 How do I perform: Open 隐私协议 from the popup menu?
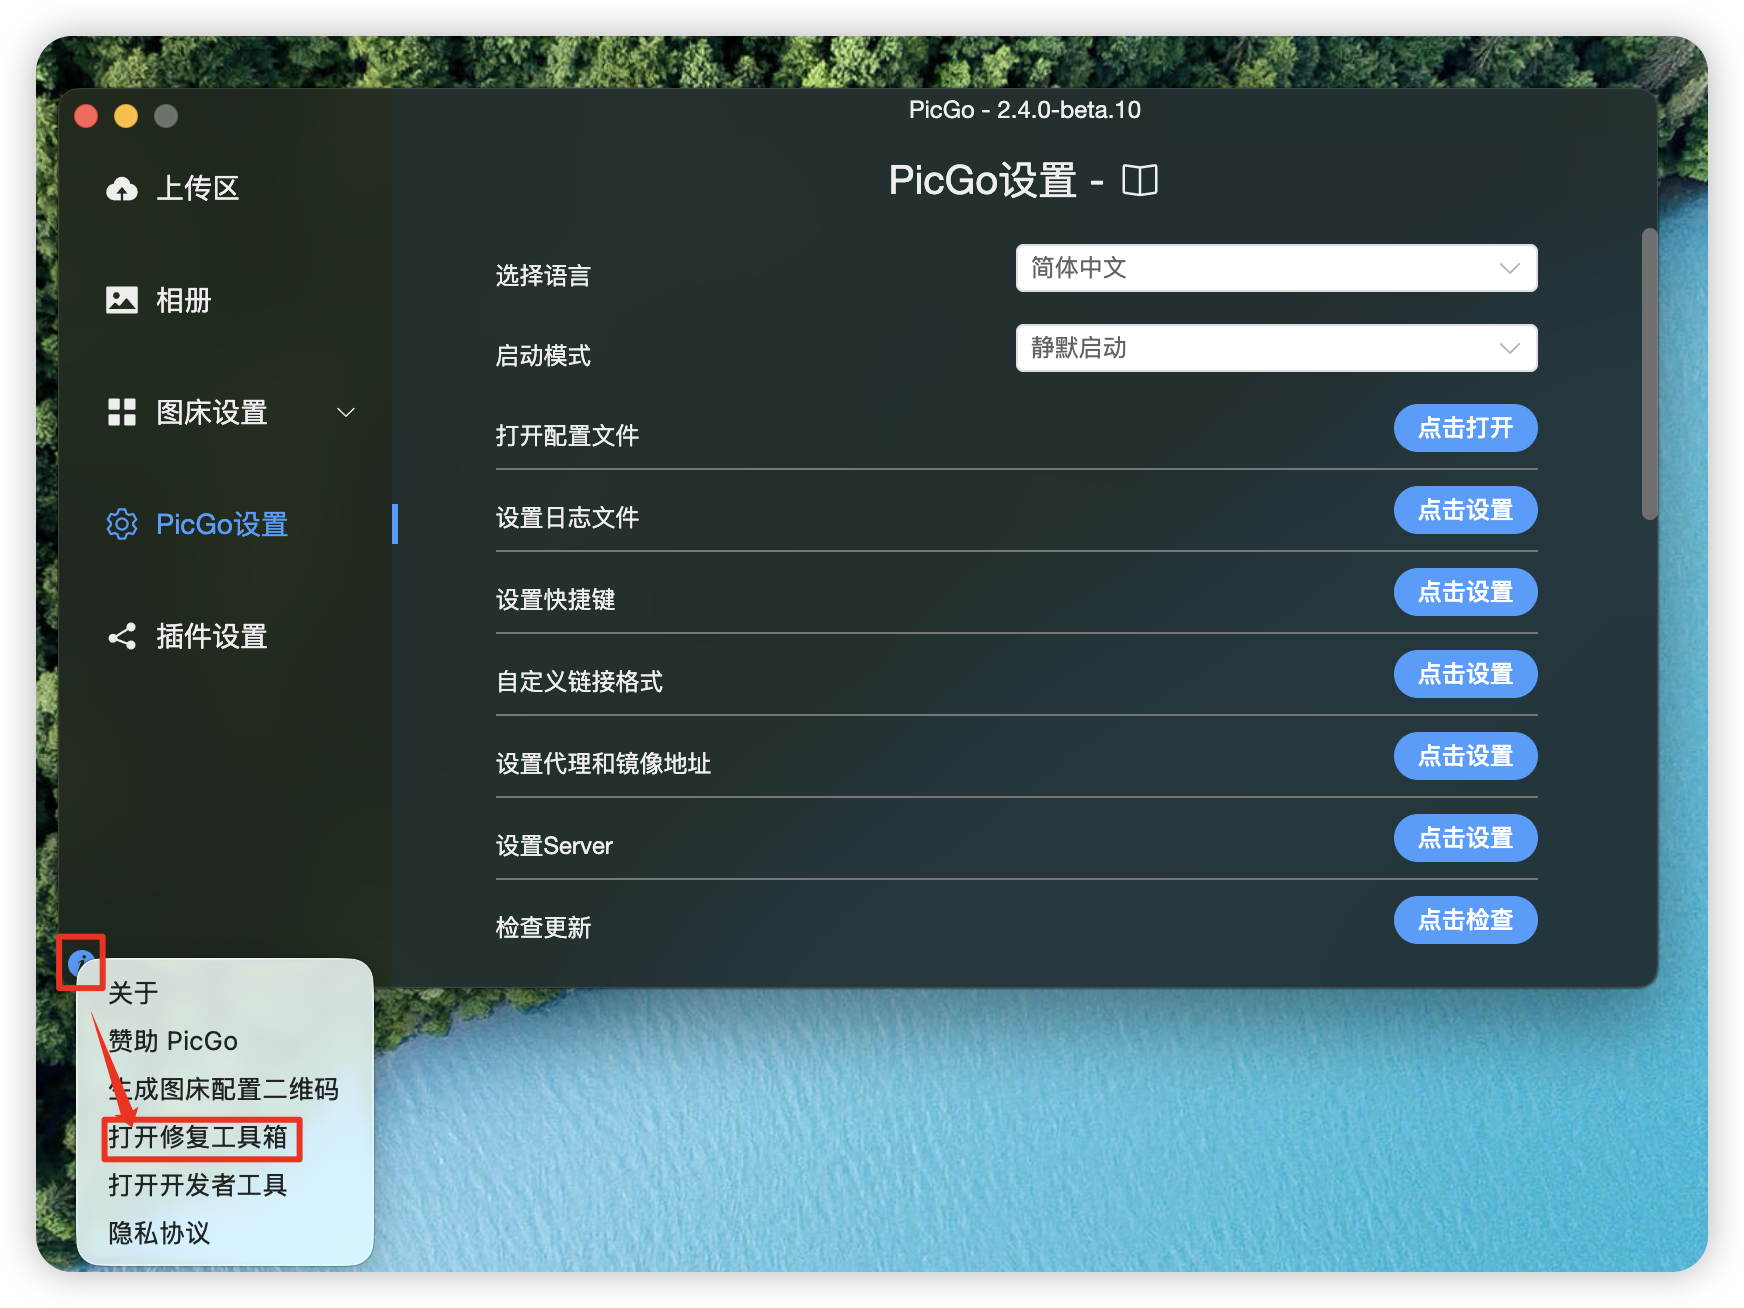(x=159, y=1233)
